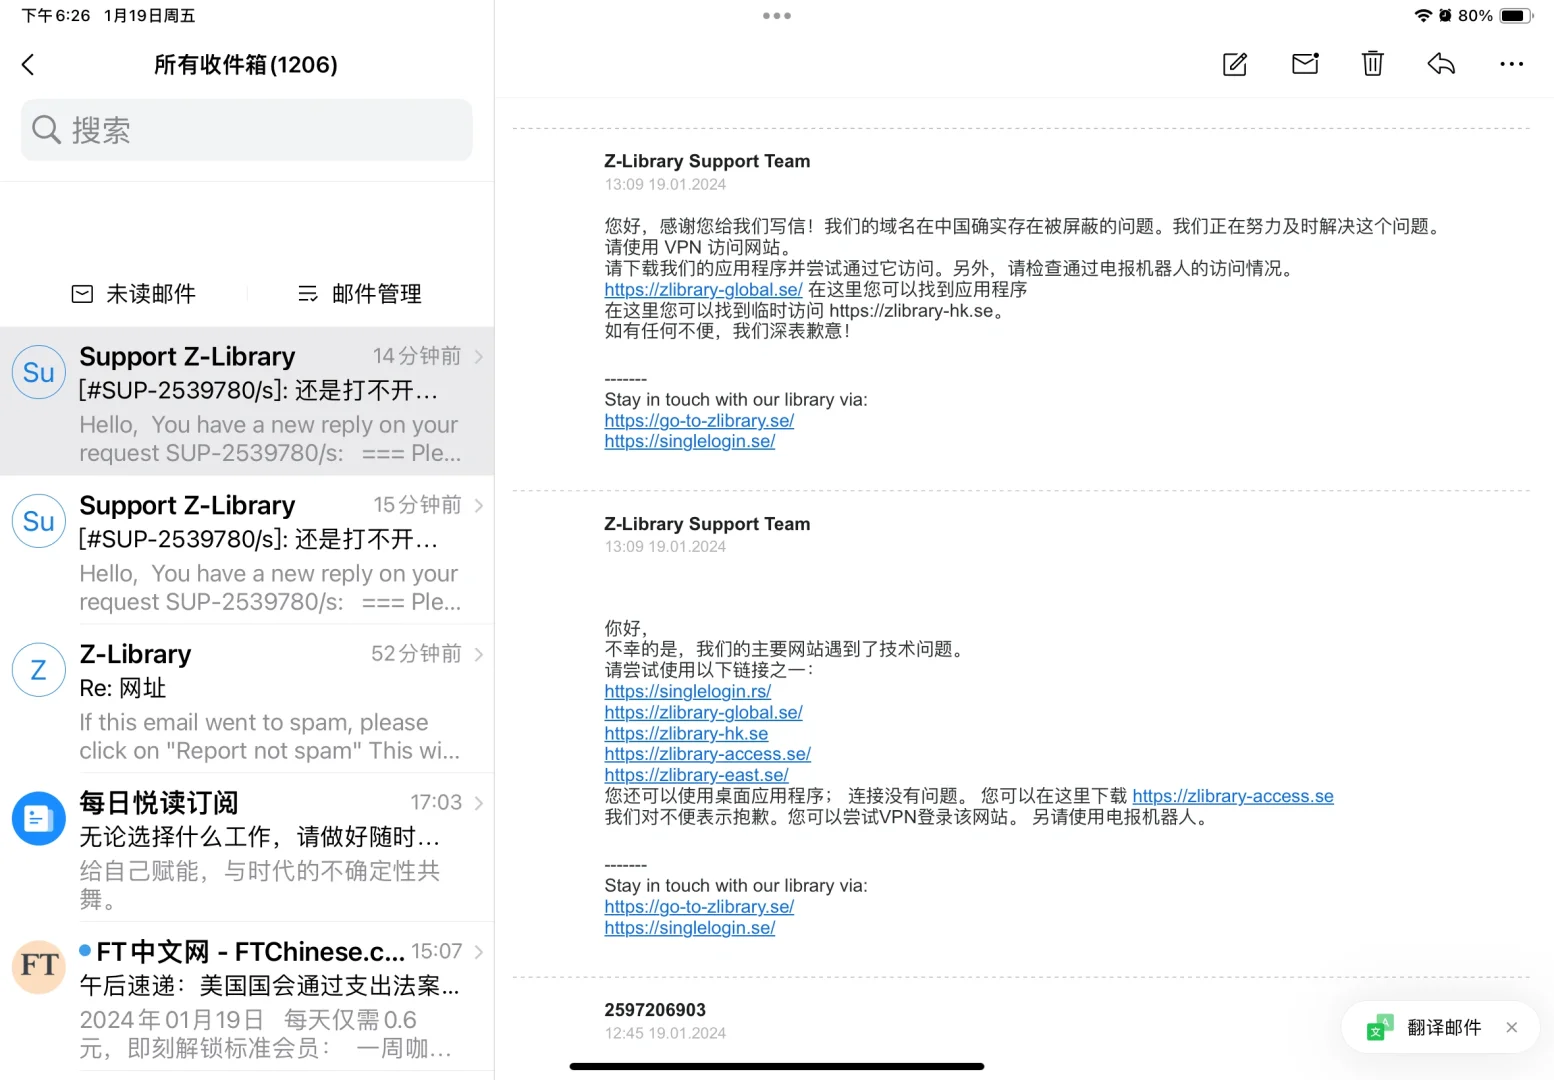The width and height of the screenshot is (1554, 1080).
Task: Expand chevron on 52分钟前 email row
Action: pyautogui.click(x=479, y=654)
